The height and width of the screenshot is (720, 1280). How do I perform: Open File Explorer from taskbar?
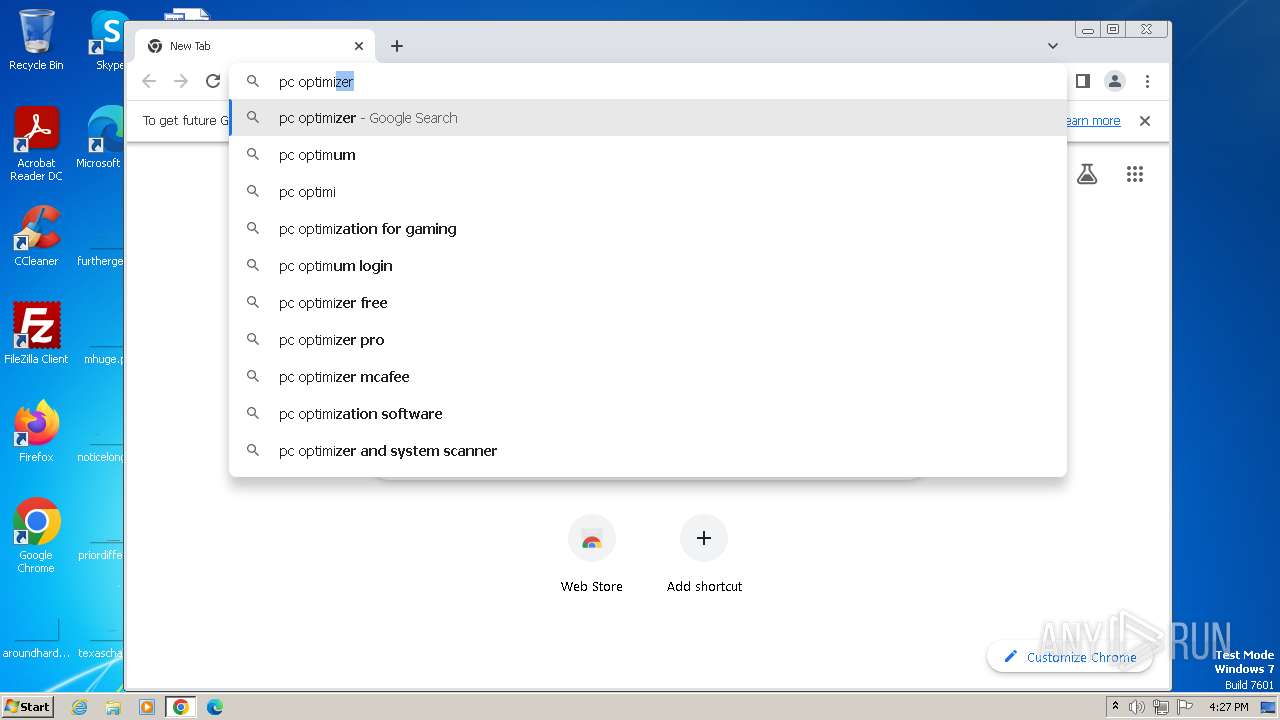[x=113, y=707]
